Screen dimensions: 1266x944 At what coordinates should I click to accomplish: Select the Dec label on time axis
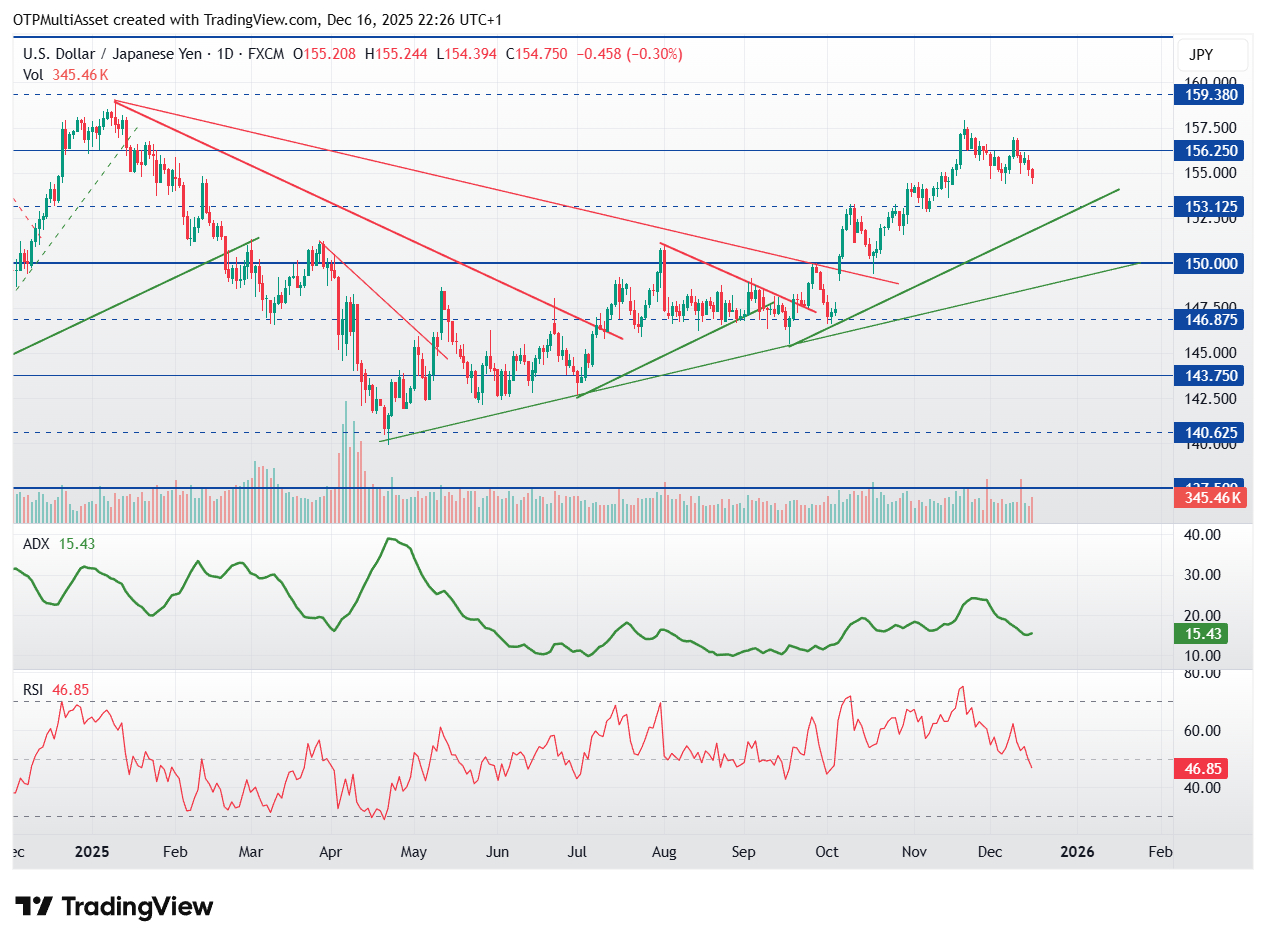click(990, 852)
